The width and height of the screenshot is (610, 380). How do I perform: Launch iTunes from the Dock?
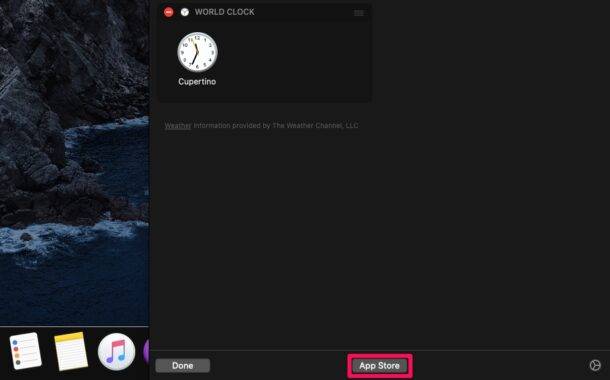(x=116, y=352)
